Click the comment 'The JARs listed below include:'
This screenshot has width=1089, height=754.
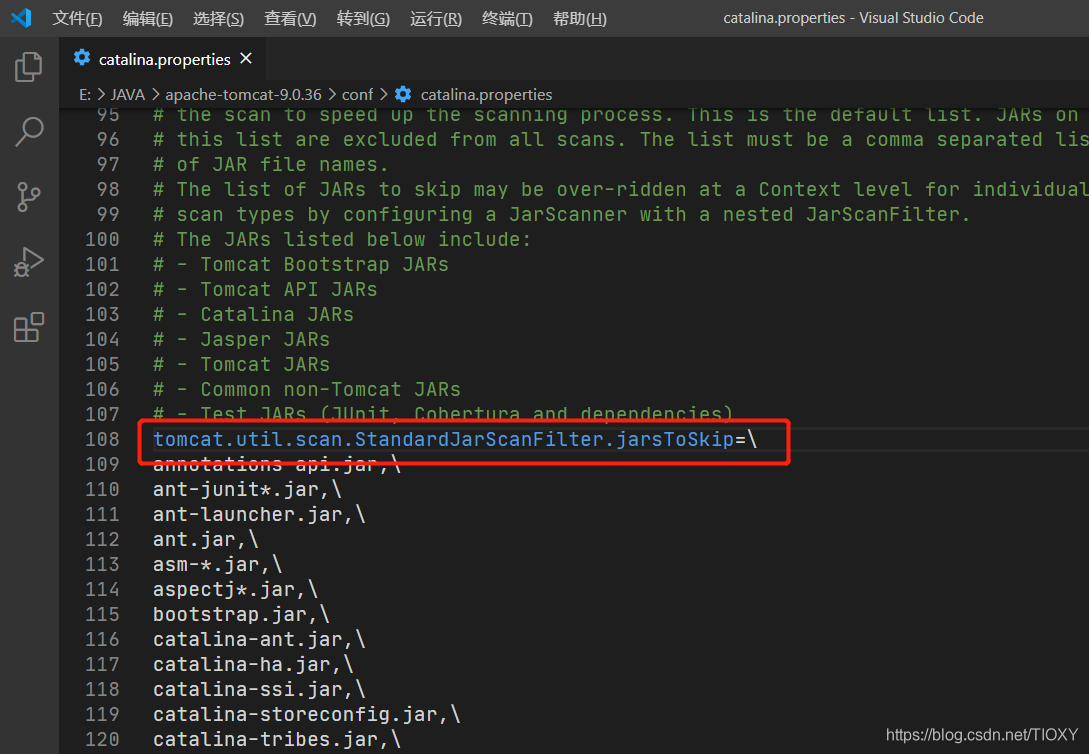point(342,240)
